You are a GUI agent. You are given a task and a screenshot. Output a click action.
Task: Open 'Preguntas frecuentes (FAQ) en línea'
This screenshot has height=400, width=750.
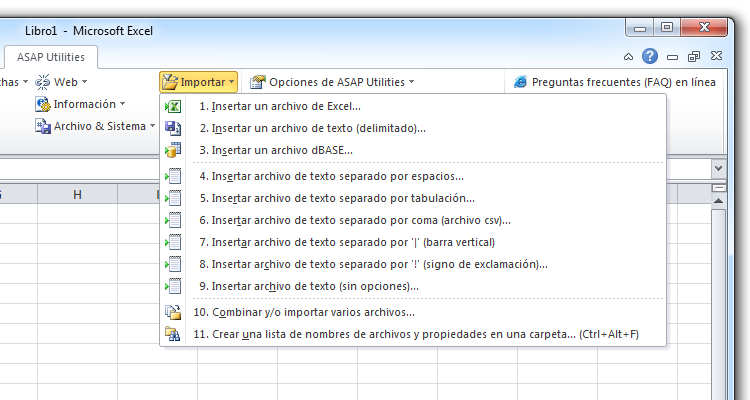pos(615,82)
